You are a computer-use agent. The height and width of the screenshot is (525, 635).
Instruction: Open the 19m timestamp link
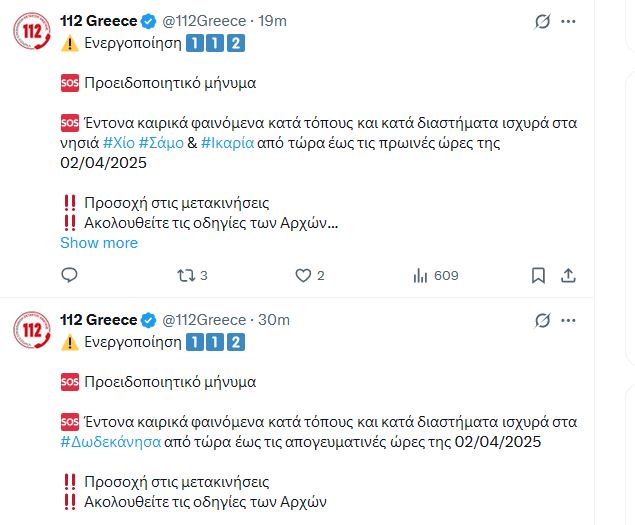pos(272,21)
